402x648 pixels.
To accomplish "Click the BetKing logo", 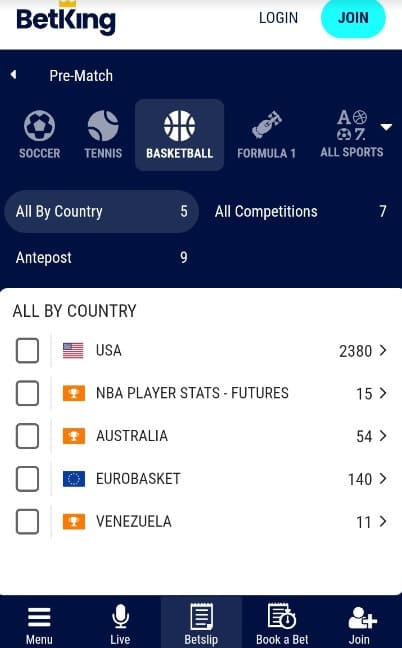I will [66, 18].
